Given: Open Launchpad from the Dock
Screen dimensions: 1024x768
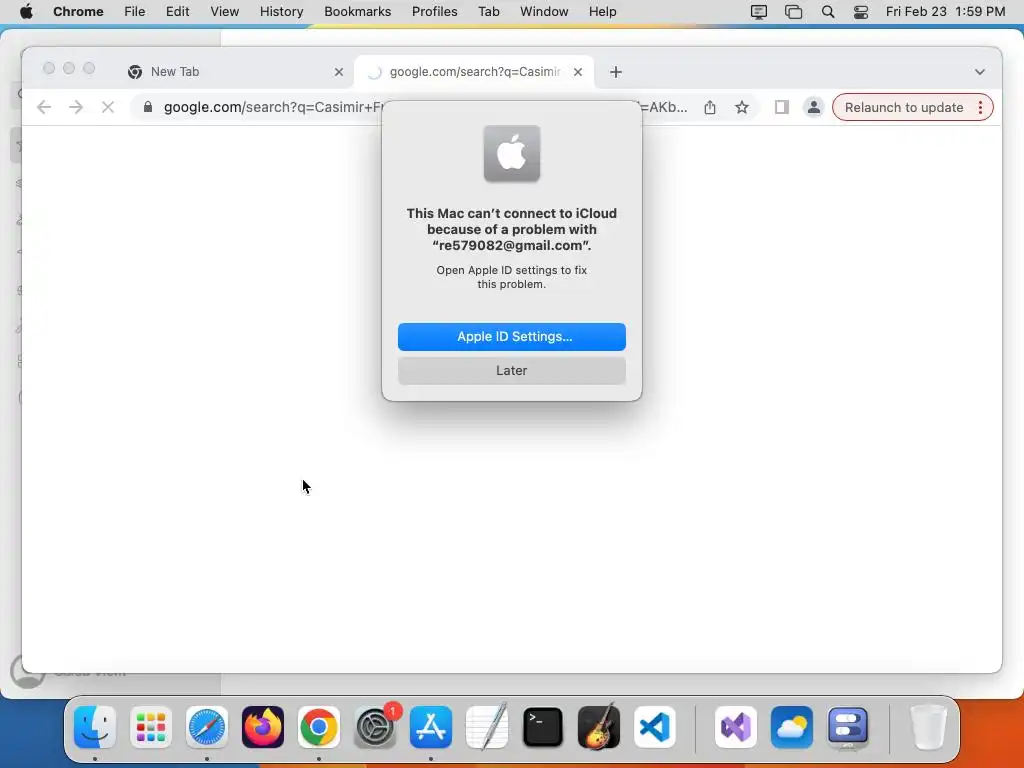Looking at the screenshot, I should point(151,727).
